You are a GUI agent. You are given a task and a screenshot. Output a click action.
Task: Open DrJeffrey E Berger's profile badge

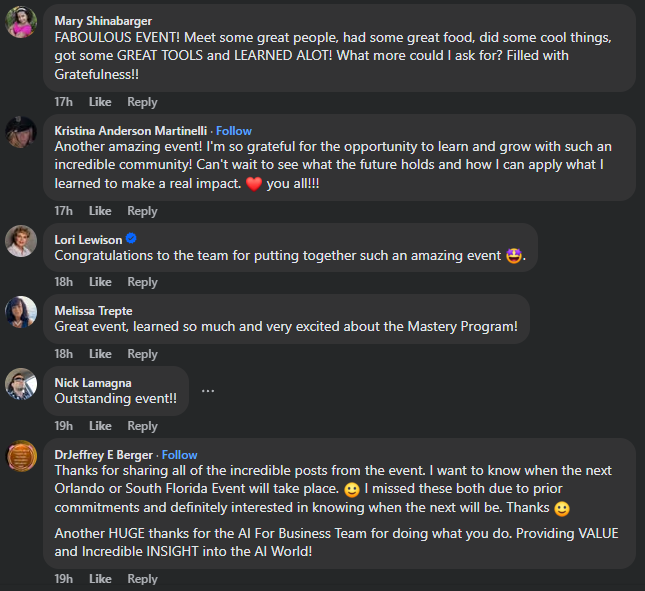coord(21,456)
